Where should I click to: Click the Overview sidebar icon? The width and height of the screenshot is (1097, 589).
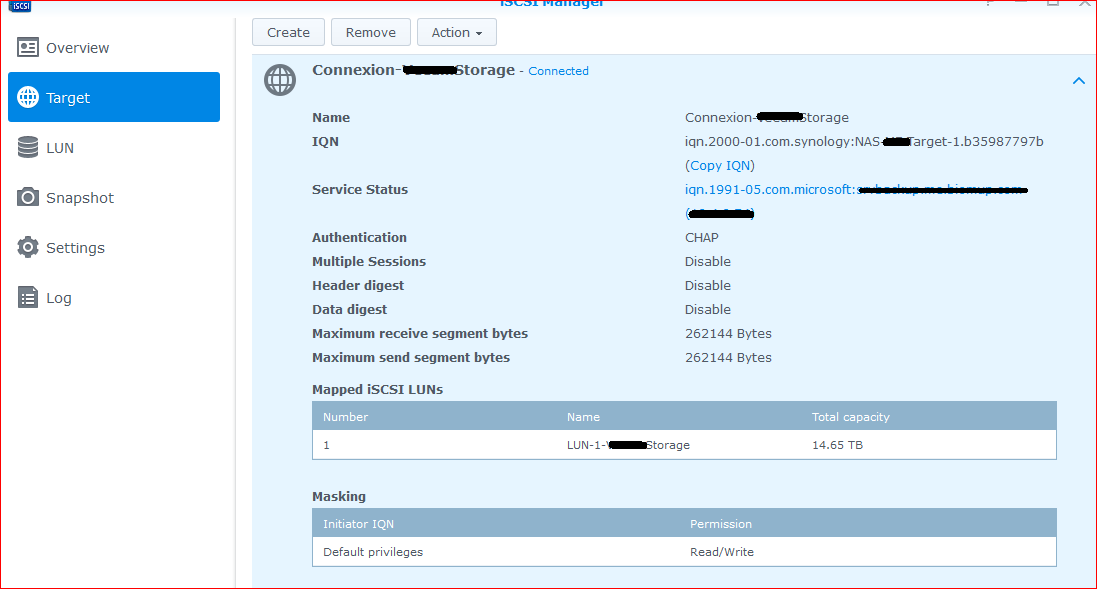[x=28, y=48]
